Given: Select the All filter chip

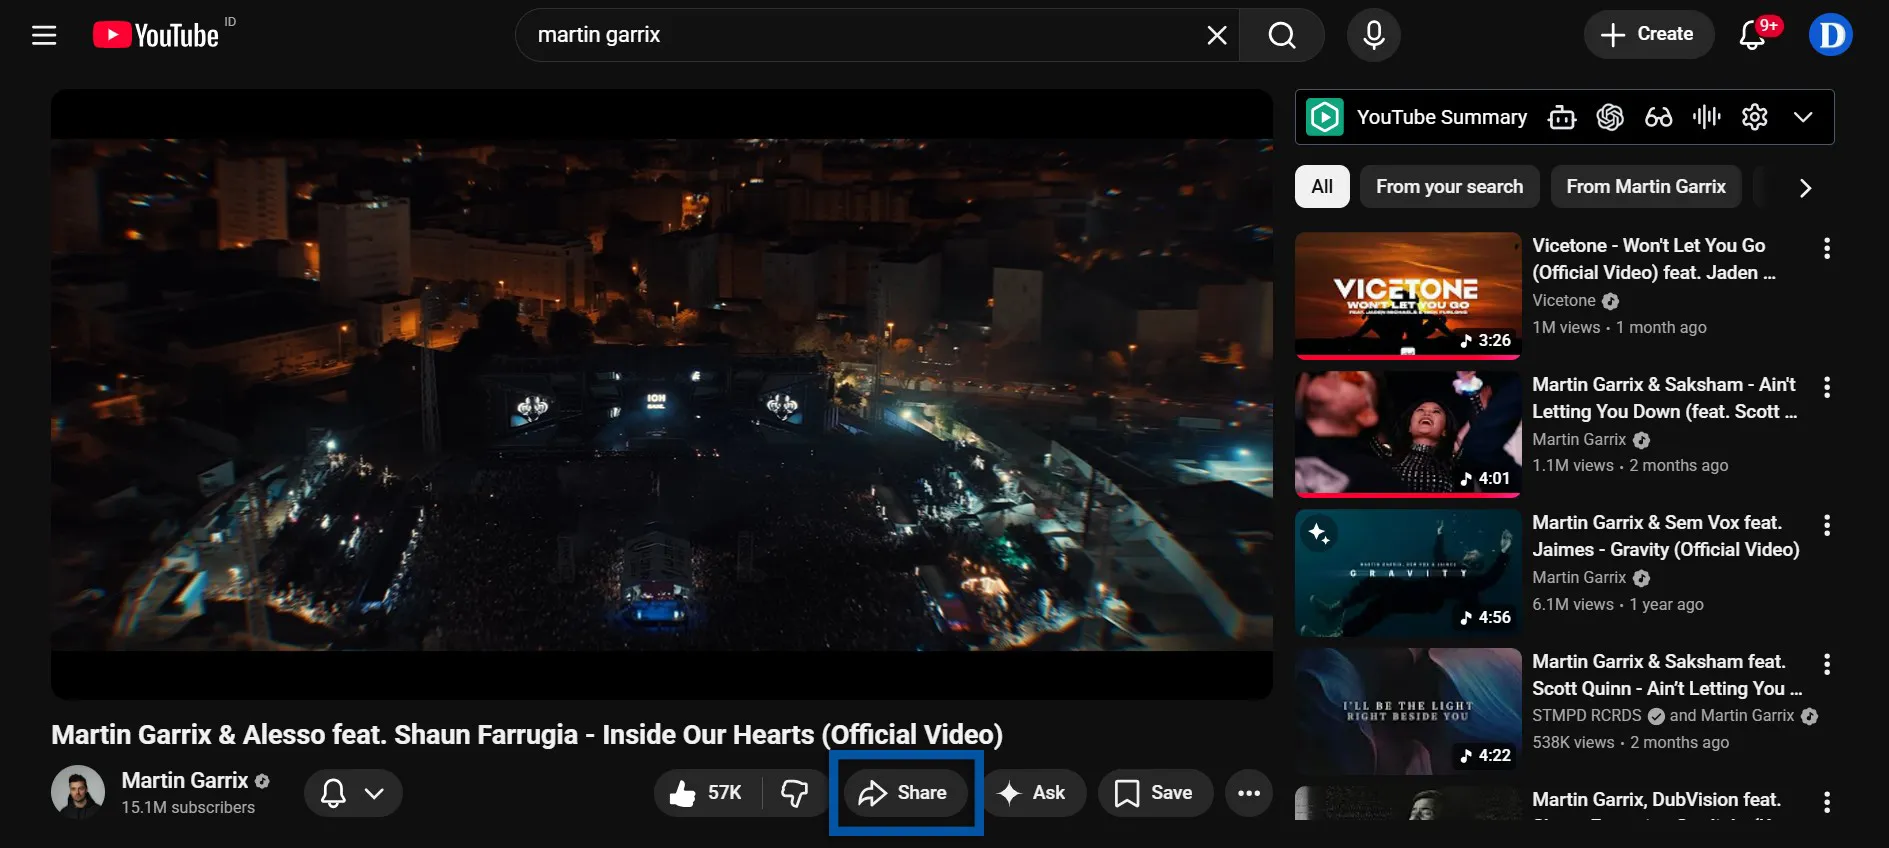Looking at the screenshot, I should (1322, 187).
